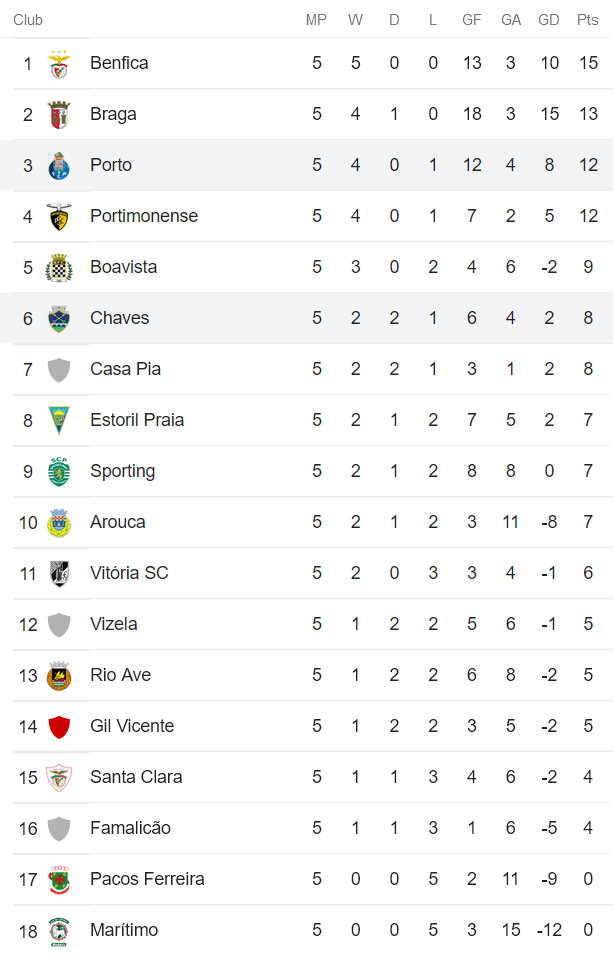Click the GD column header
The image size is (613, 966).
(548, 20)
